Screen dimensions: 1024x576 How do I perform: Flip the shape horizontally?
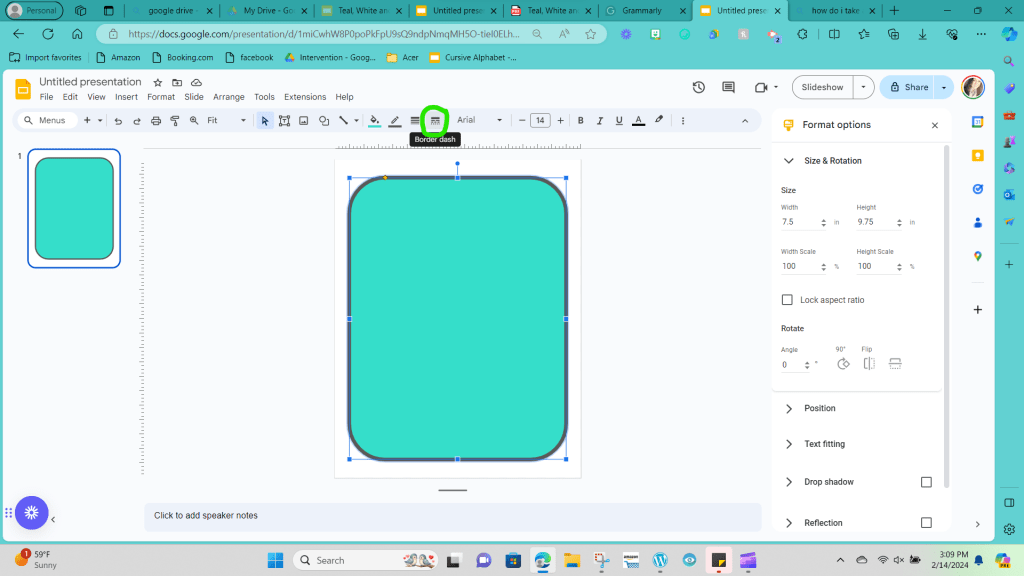pyautogui.click(x=869, y=364)
